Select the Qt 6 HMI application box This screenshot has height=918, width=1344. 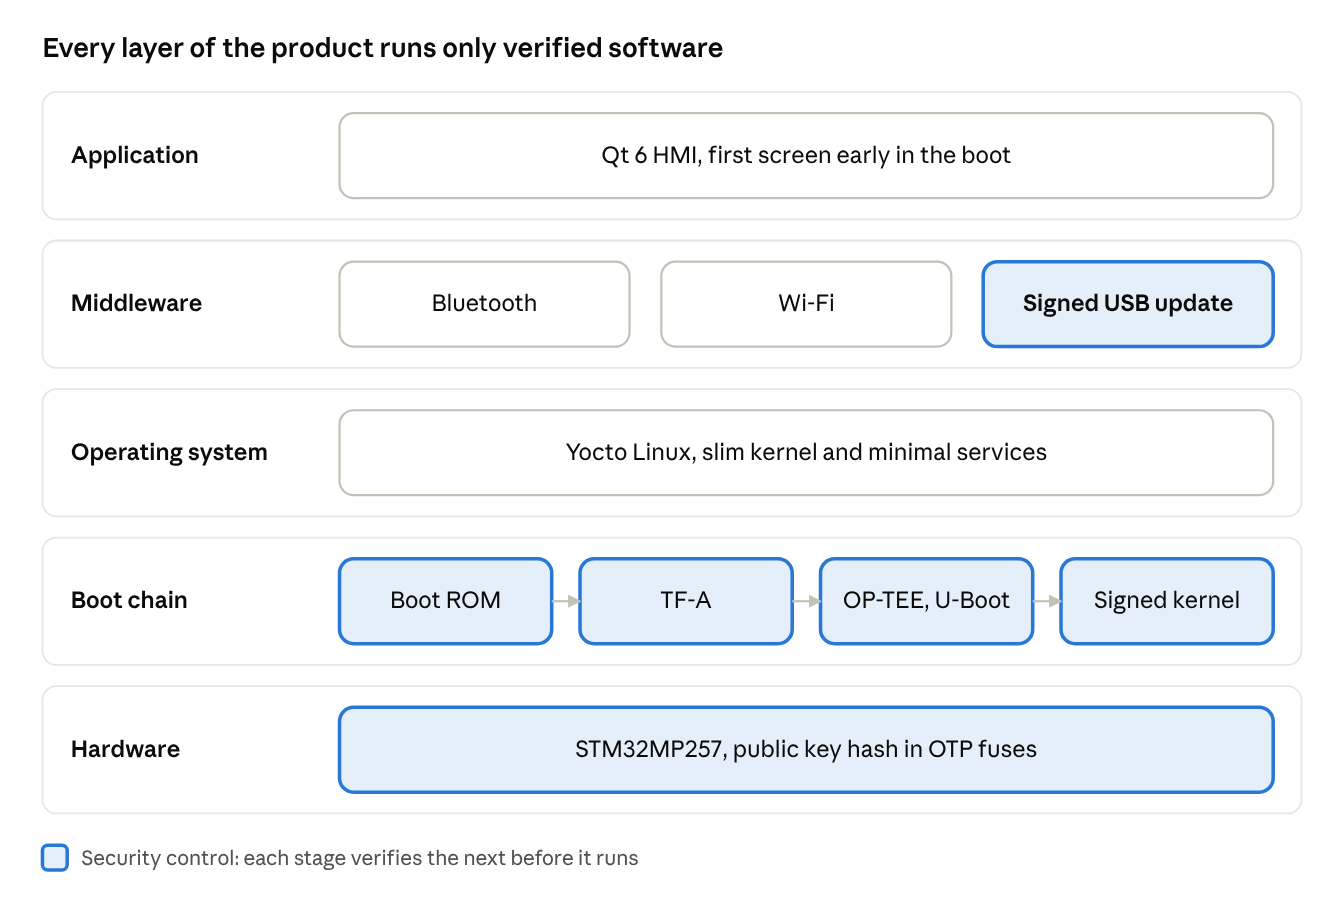pyautogui.click(x=806, y=156)
